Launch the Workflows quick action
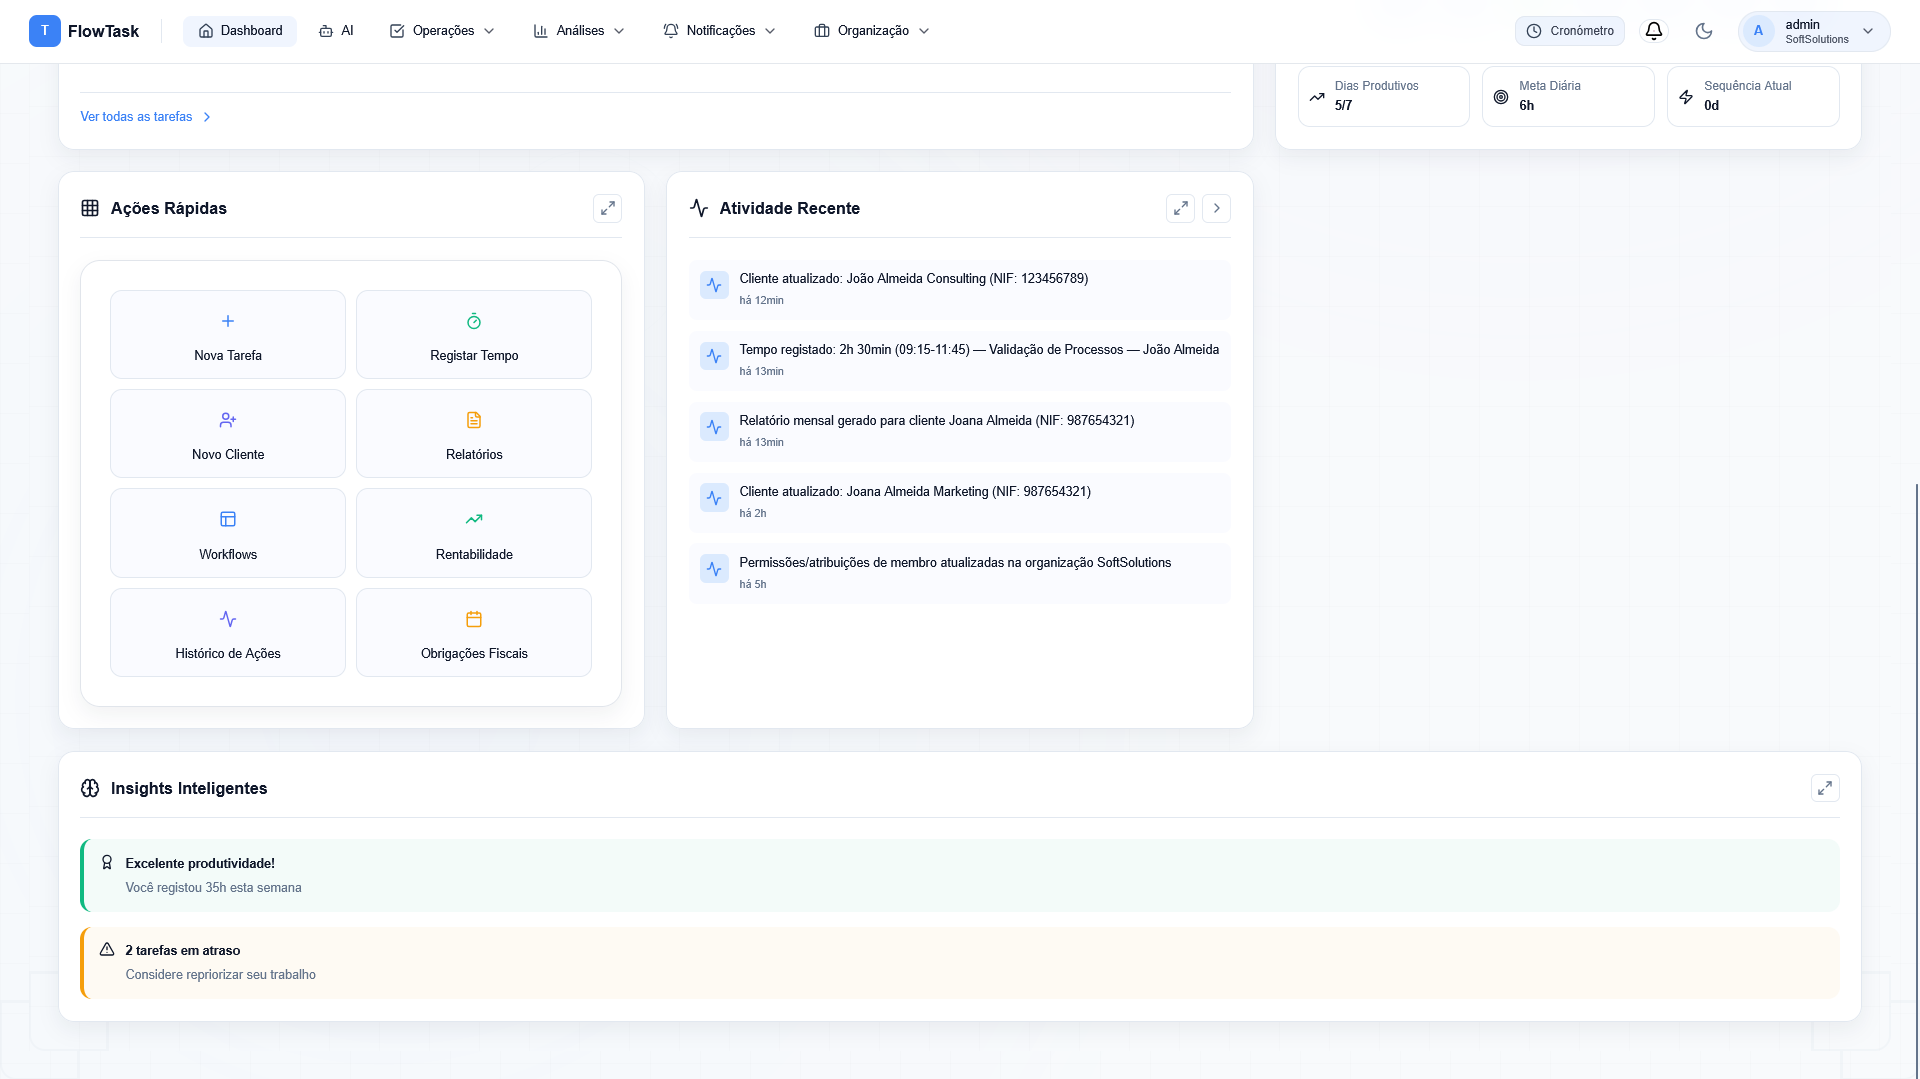The image size is (1920, 1079). [x=228, y=533]
